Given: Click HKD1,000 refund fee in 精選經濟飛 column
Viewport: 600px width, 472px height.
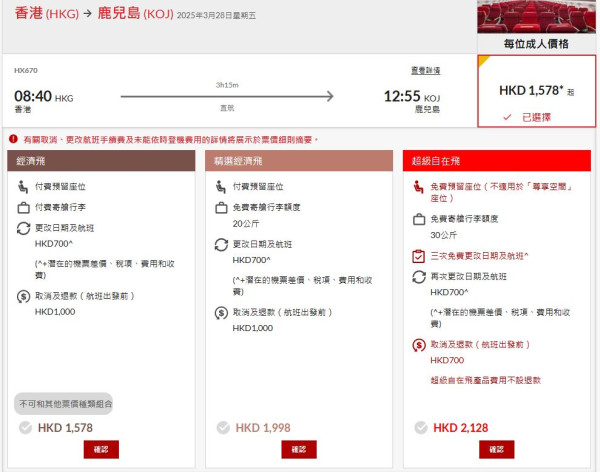Looking at the screenshot, I should pyautogui.click(x=253, y=328).
